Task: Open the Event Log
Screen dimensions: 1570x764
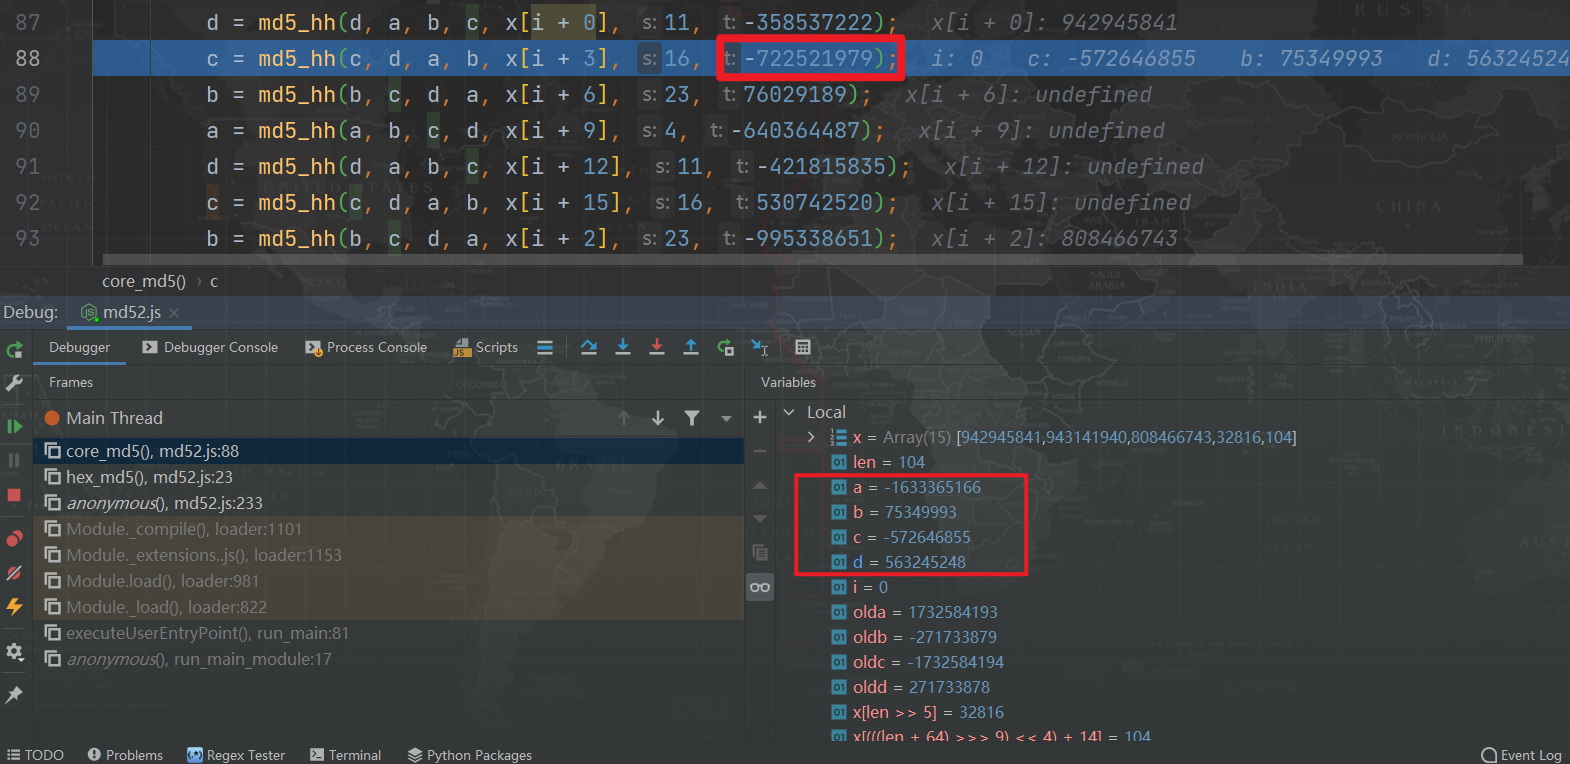Action: 1521,755
